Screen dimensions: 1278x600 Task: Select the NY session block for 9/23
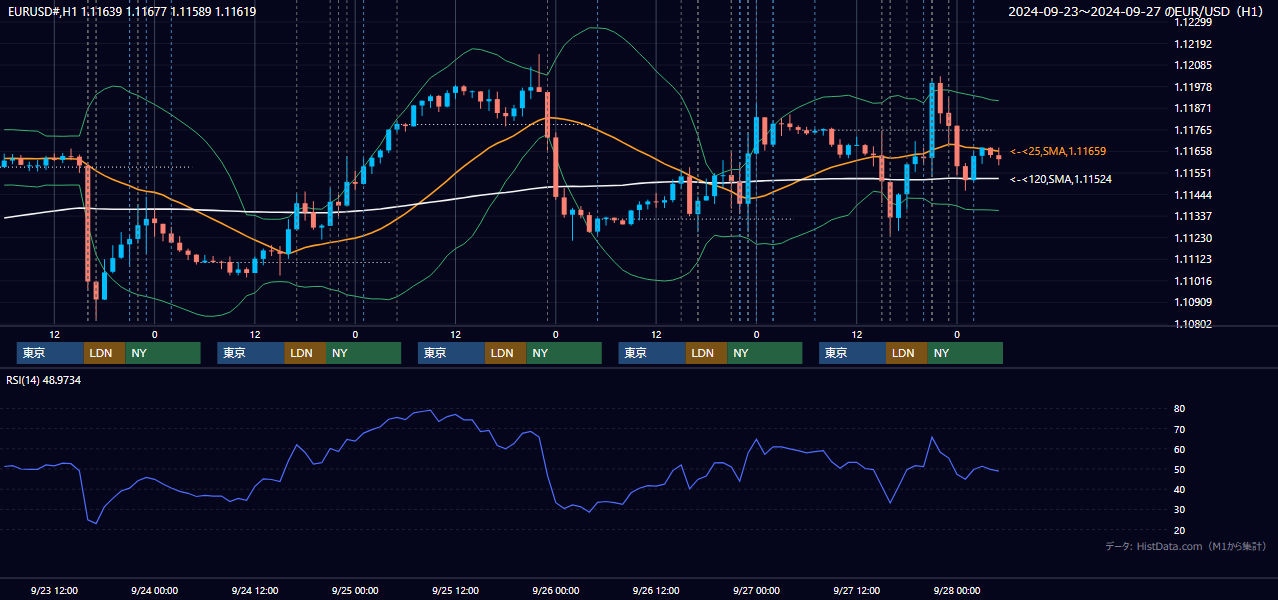click(x=163, y=353)
